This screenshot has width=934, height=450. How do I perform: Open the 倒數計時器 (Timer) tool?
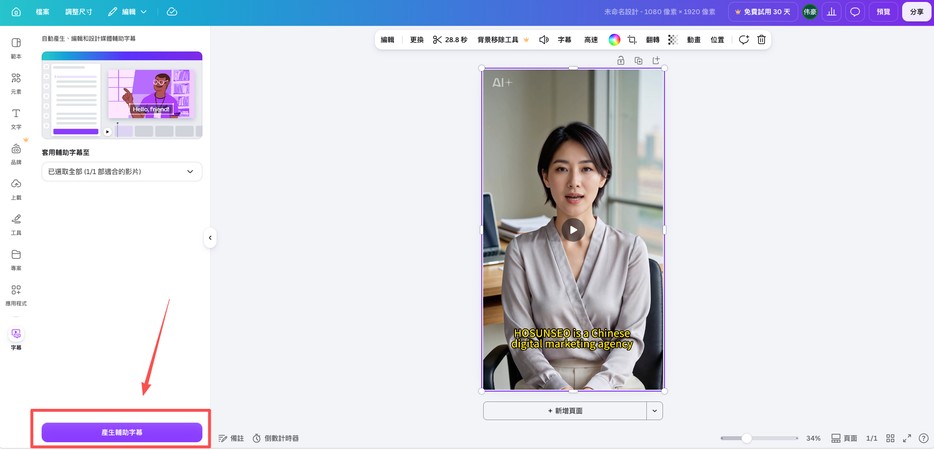(275, 438)
